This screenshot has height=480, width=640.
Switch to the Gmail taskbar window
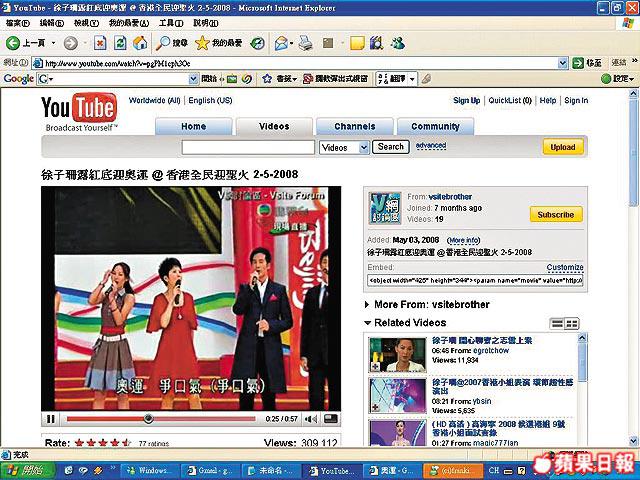point(210,471)
